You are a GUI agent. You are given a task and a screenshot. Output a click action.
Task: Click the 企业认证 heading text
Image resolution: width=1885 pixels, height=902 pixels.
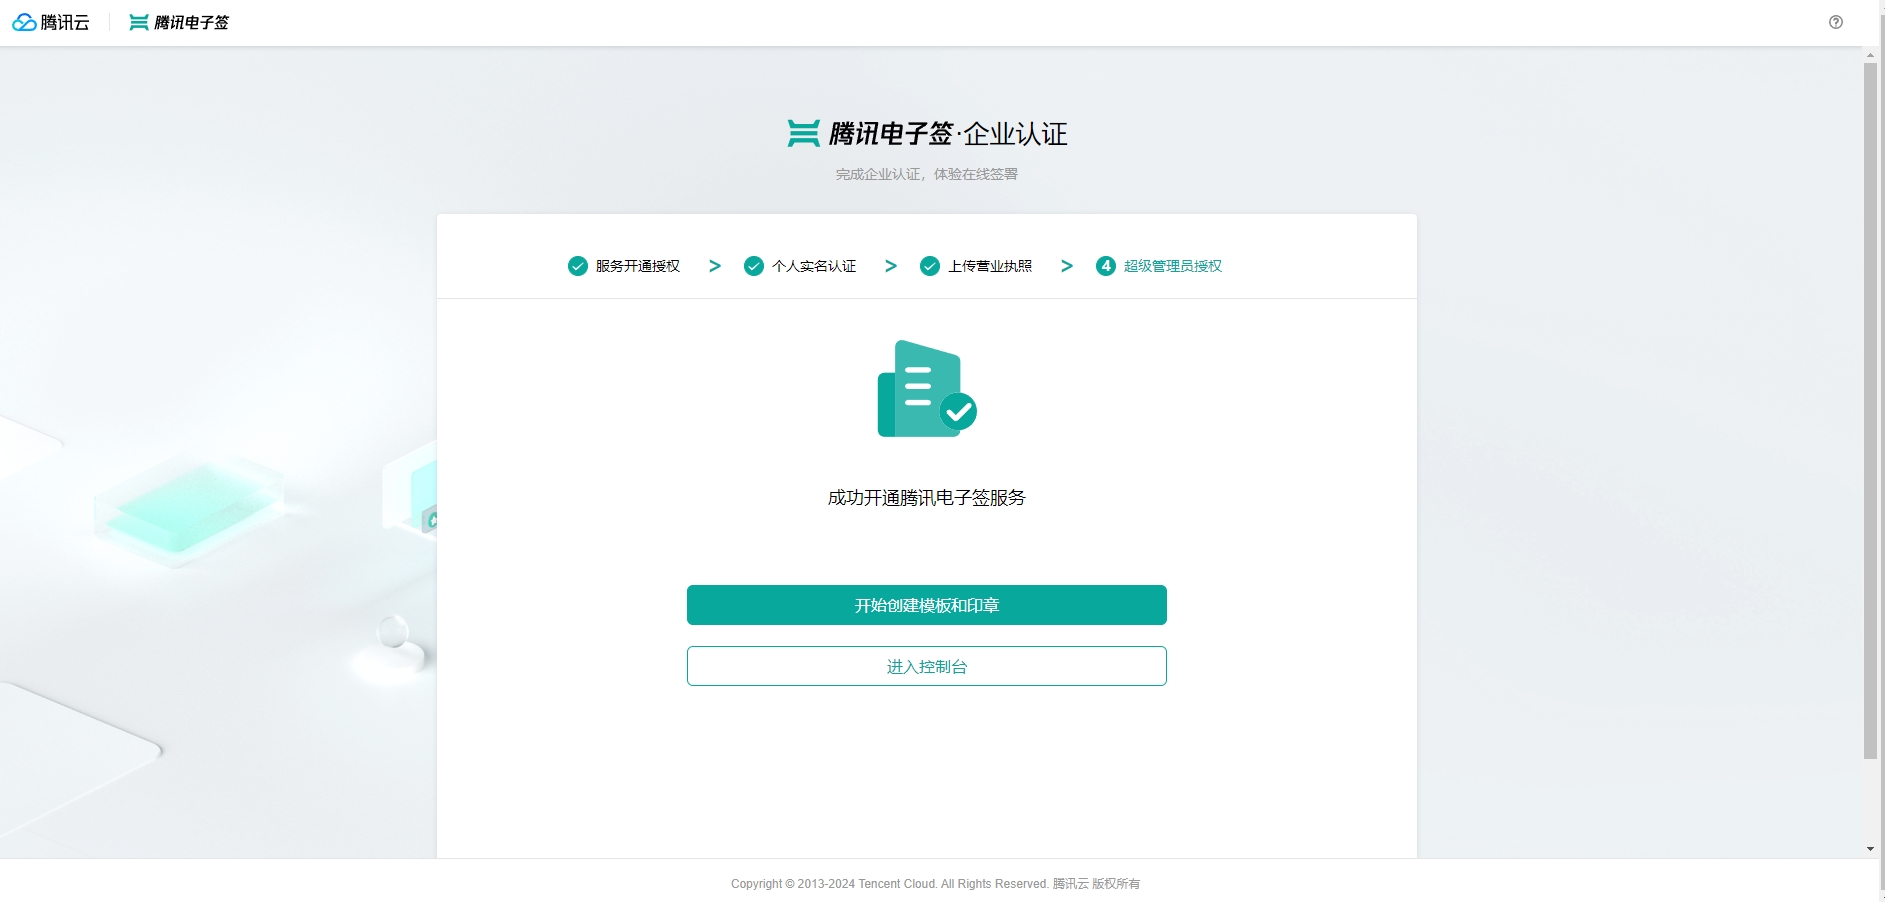coord(1016,133)
